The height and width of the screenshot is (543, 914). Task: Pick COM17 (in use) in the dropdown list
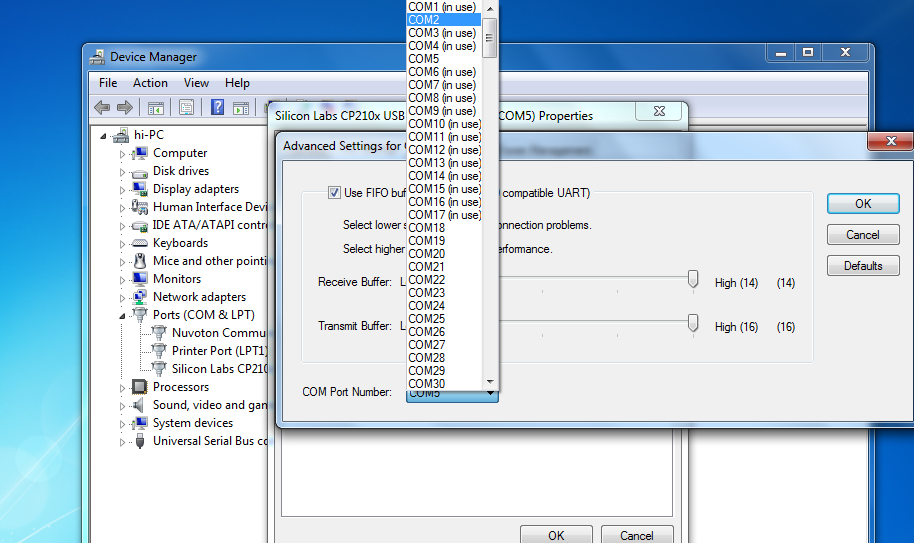click(x=444, y=215)
